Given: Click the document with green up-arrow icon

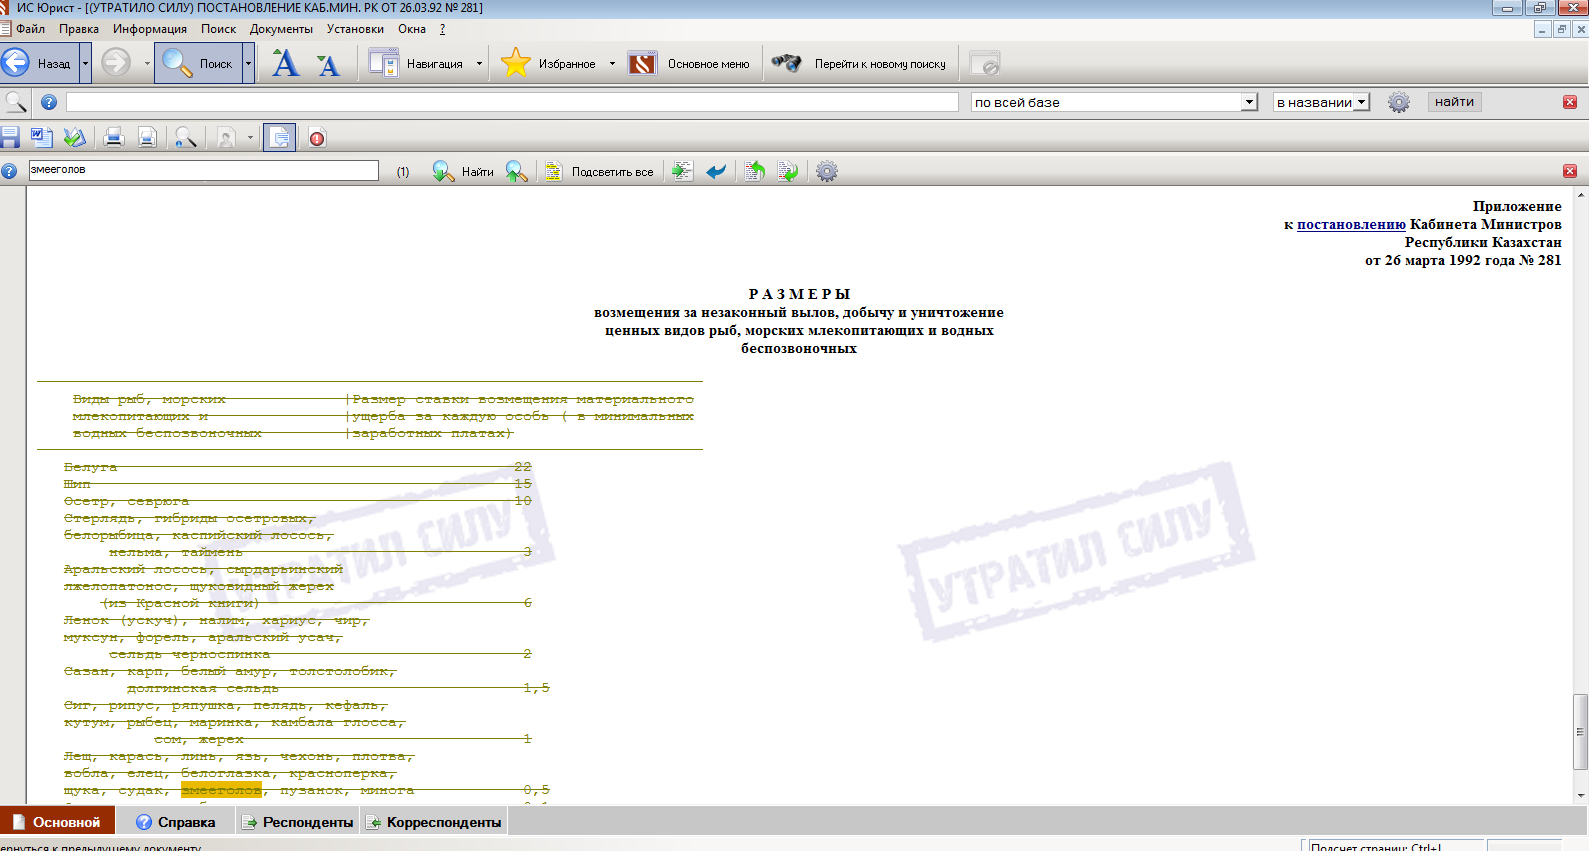Looking at the screenshot, I should coord(754,171).
